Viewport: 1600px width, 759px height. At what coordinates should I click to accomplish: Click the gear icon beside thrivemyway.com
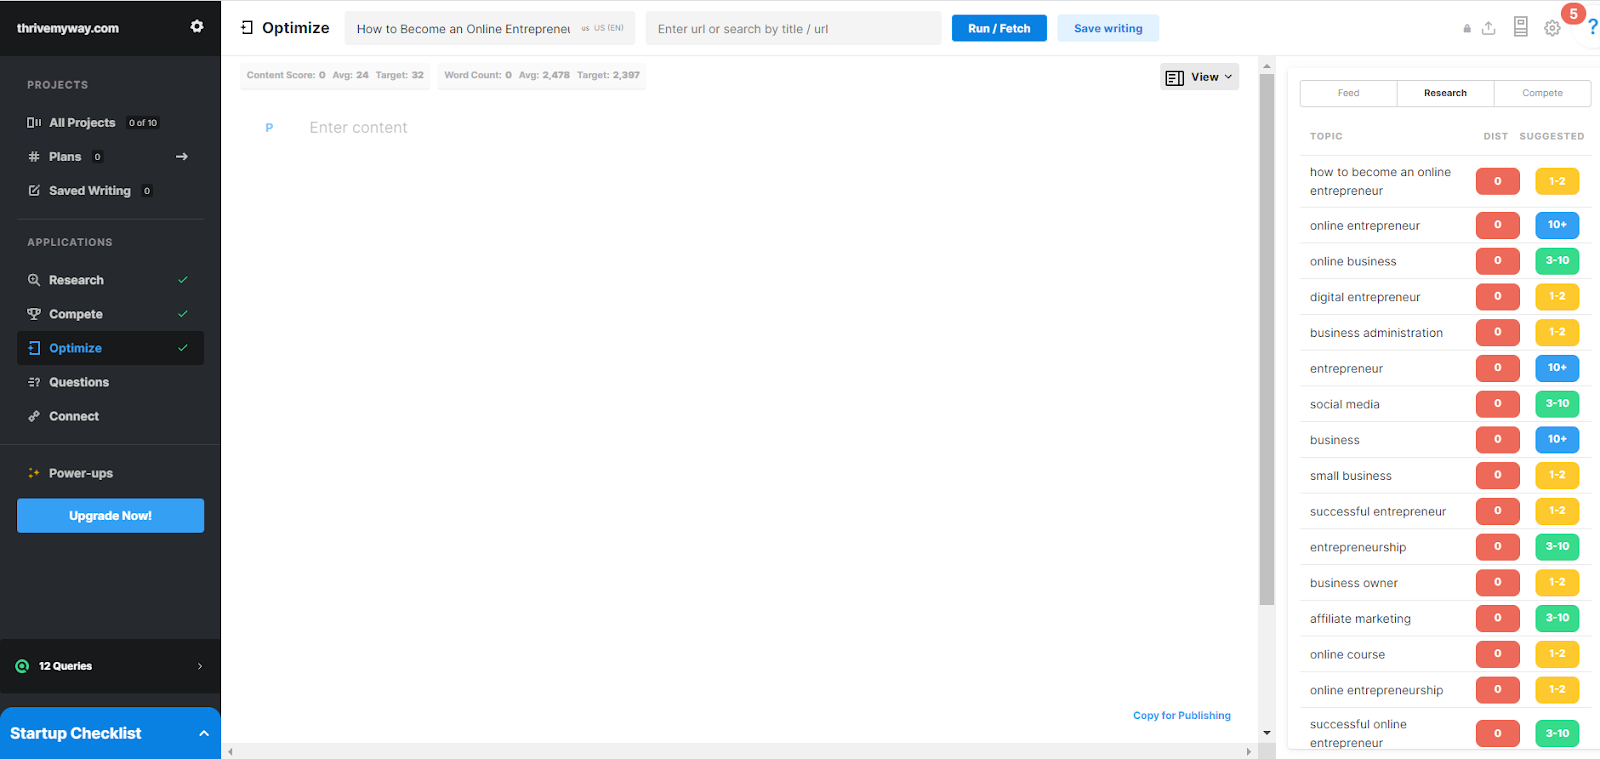[x=197, y=27]
